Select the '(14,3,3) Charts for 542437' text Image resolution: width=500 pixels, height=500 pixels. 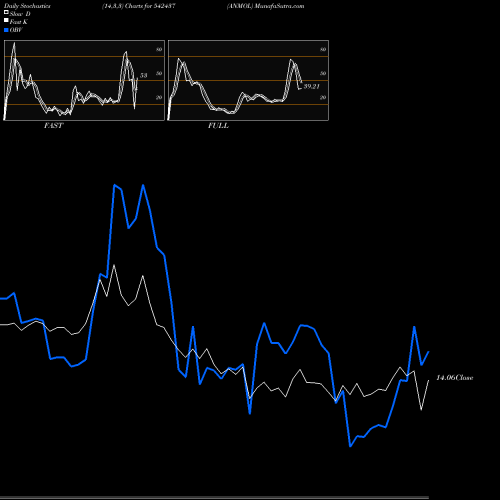tap(139, 6)
